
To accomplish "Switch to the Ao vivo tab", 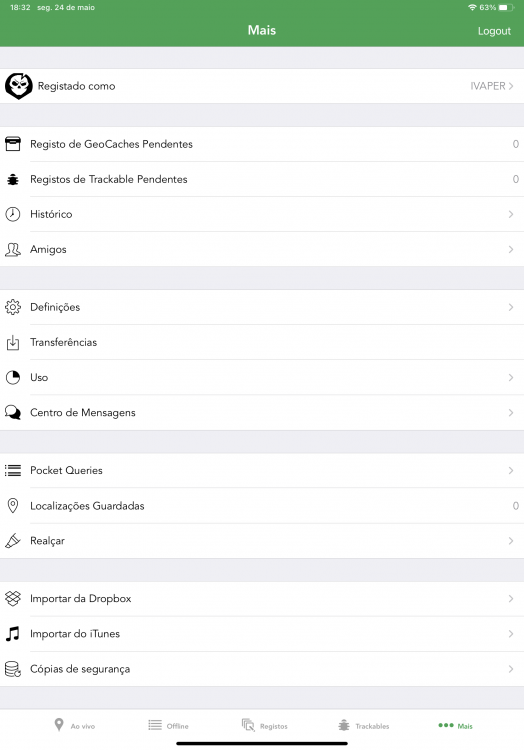I will pos(75,726).
